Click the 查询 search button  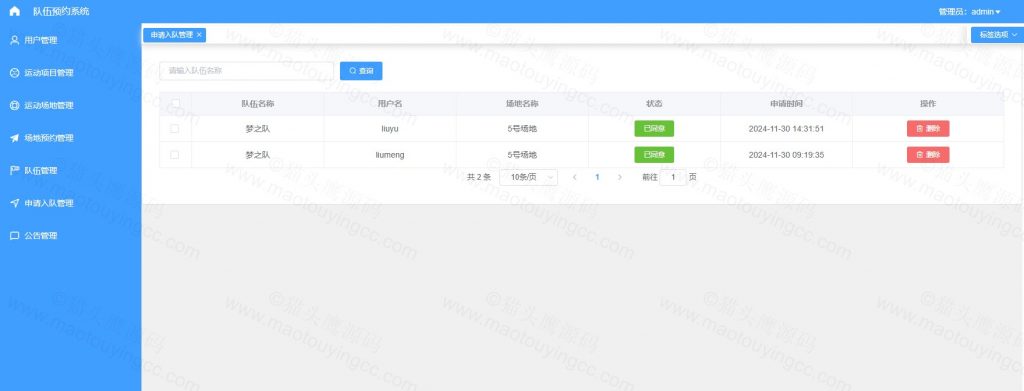[x=361, y=70]
